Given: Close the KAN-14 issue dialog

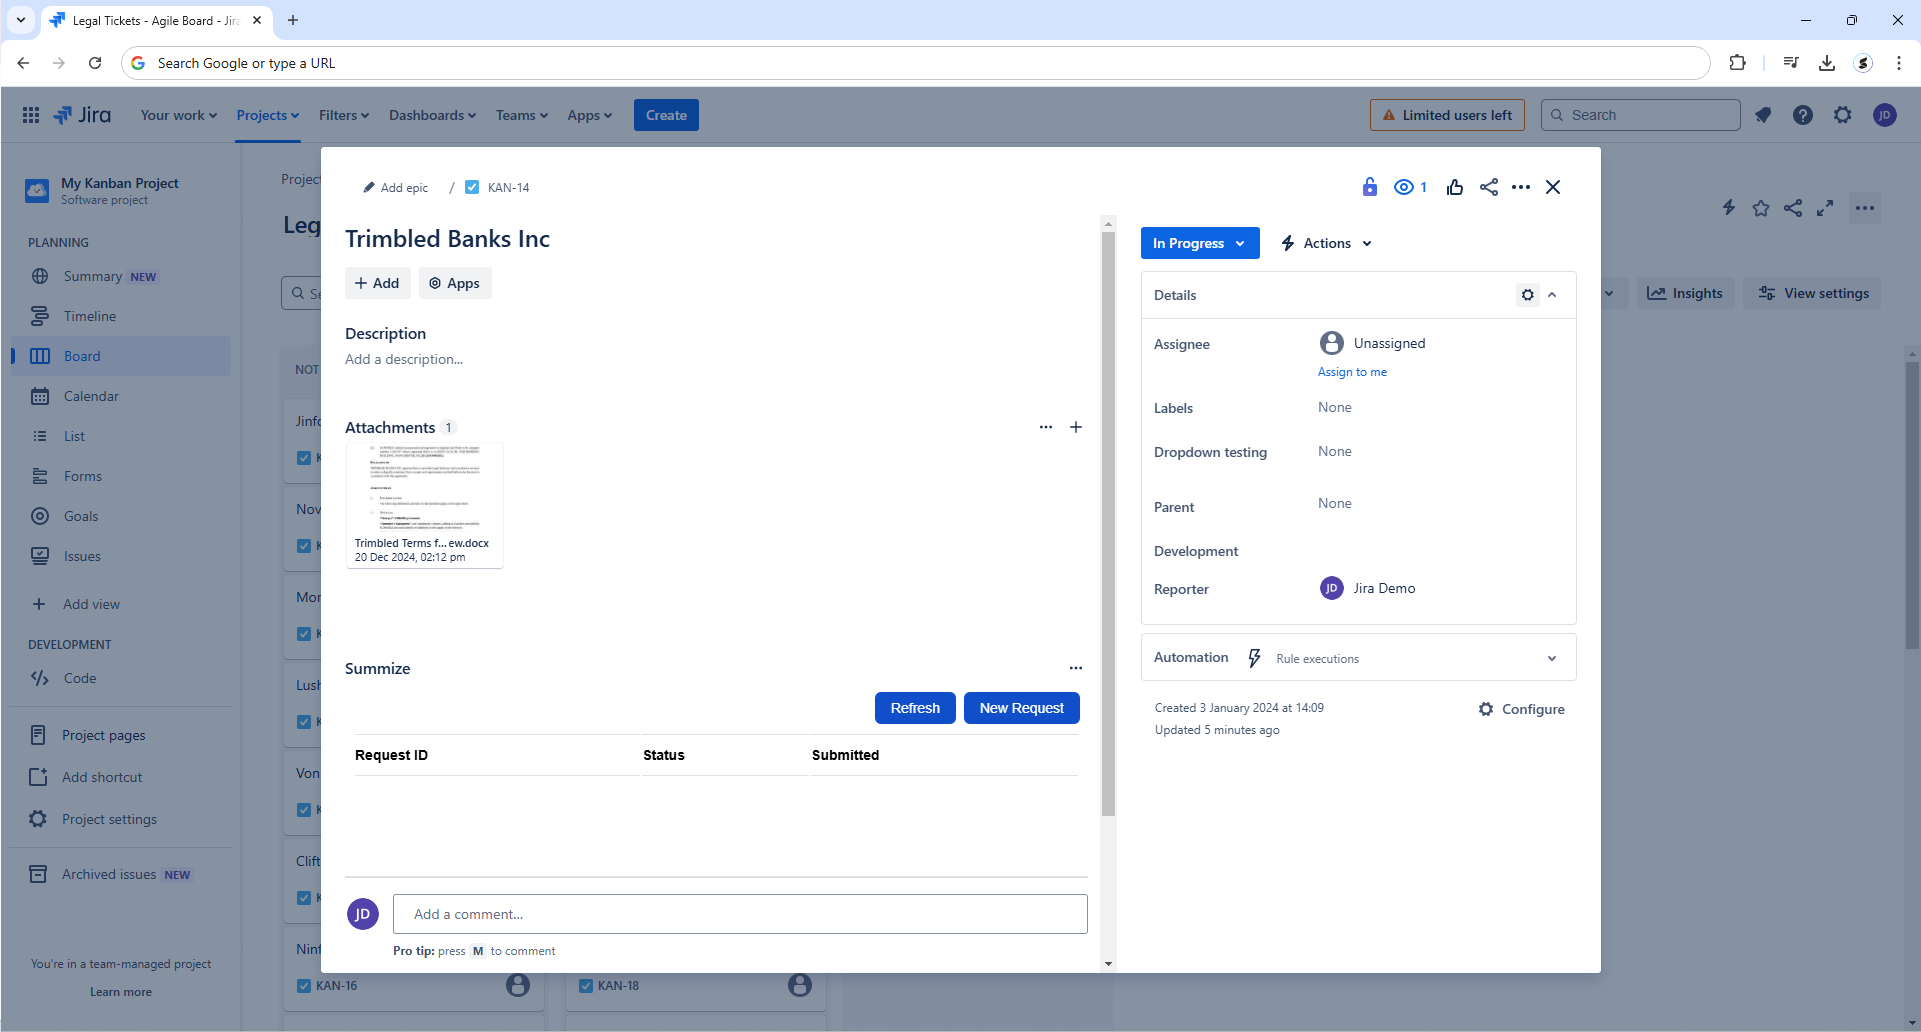Looking at the screenshot, I should (x=1553, y=187).
